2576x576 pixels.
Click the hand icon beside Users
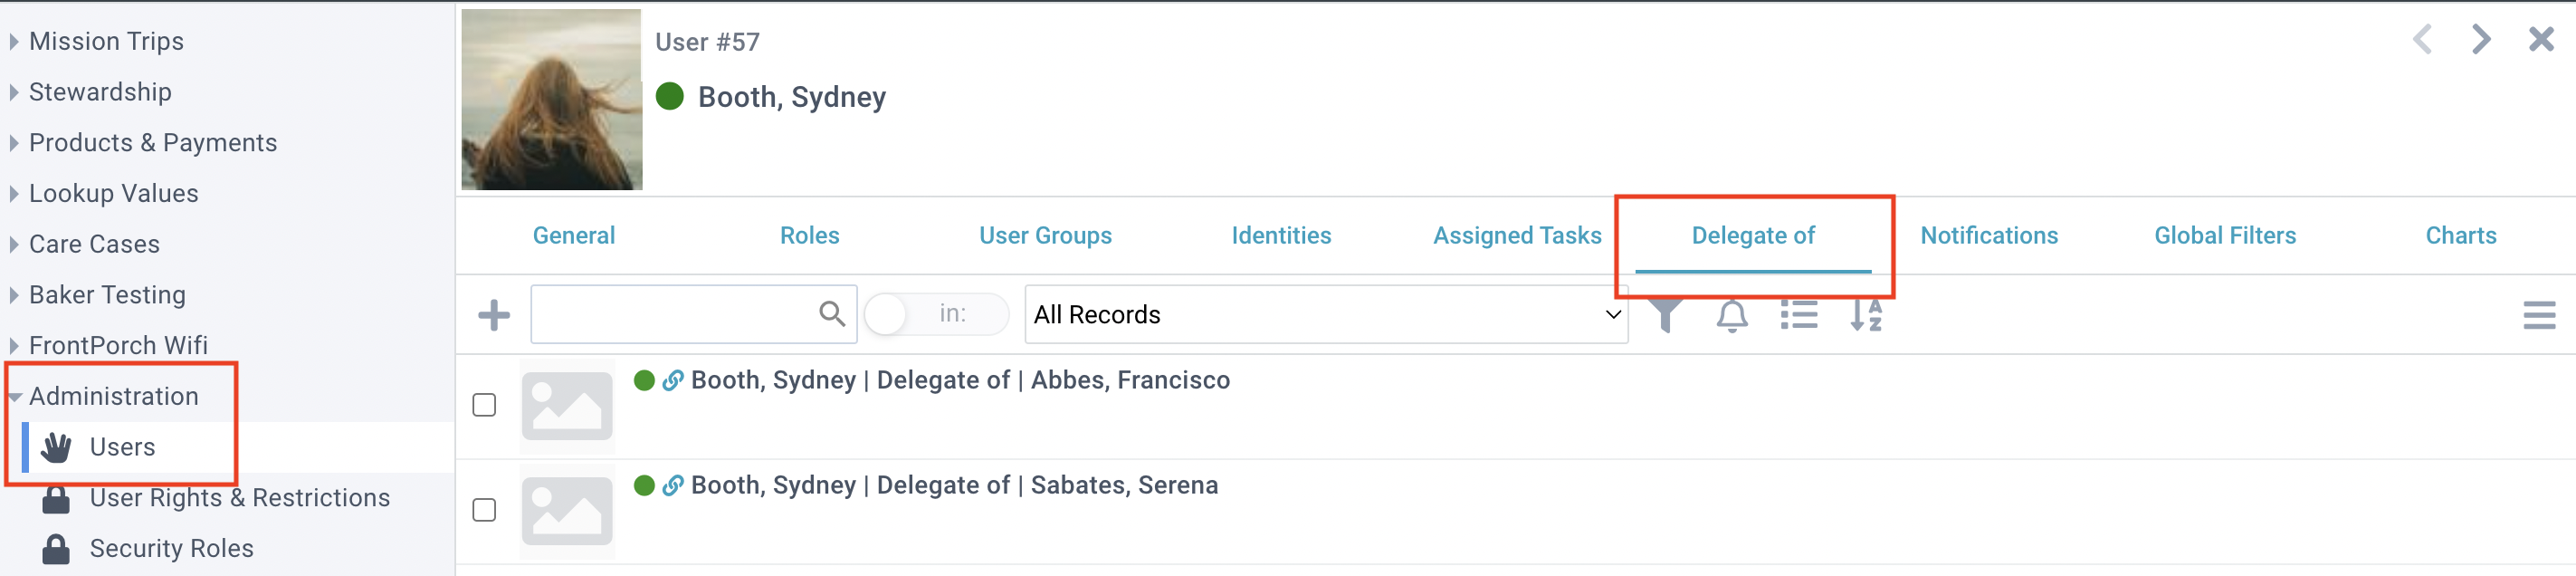pos(57,447)
